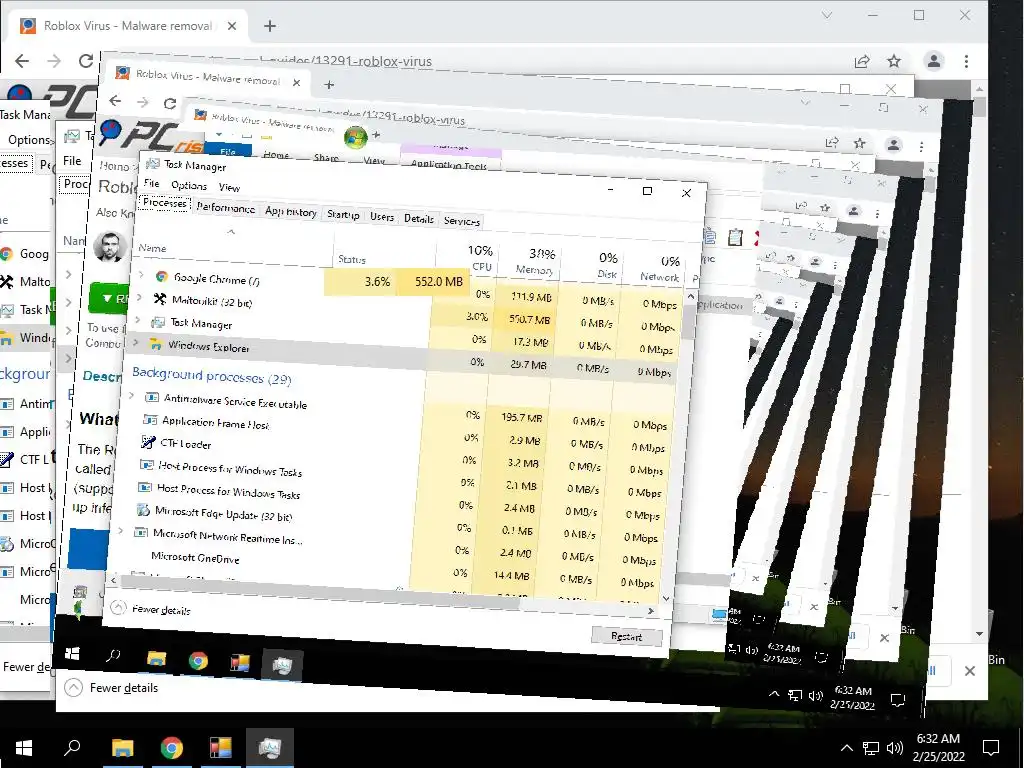Screen dimensions: 1024x768
Task: Open tab search chevron in outermost Chrome
Action: click(827, 15)
